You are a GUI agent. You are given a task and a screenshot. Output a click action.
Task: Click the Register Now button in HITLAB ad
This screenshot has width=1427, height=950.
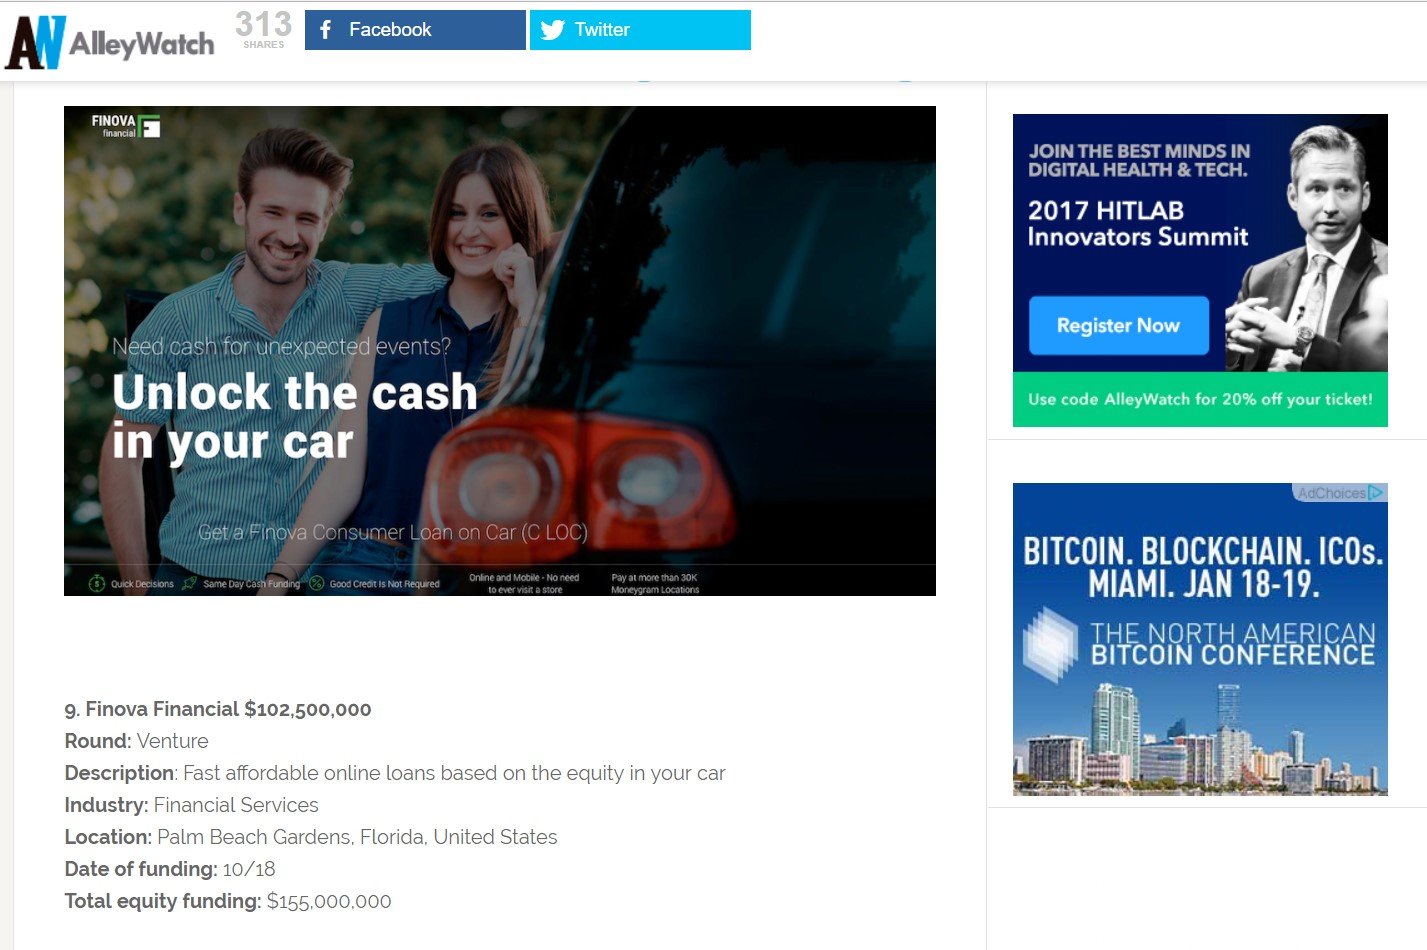point(1119,325)
